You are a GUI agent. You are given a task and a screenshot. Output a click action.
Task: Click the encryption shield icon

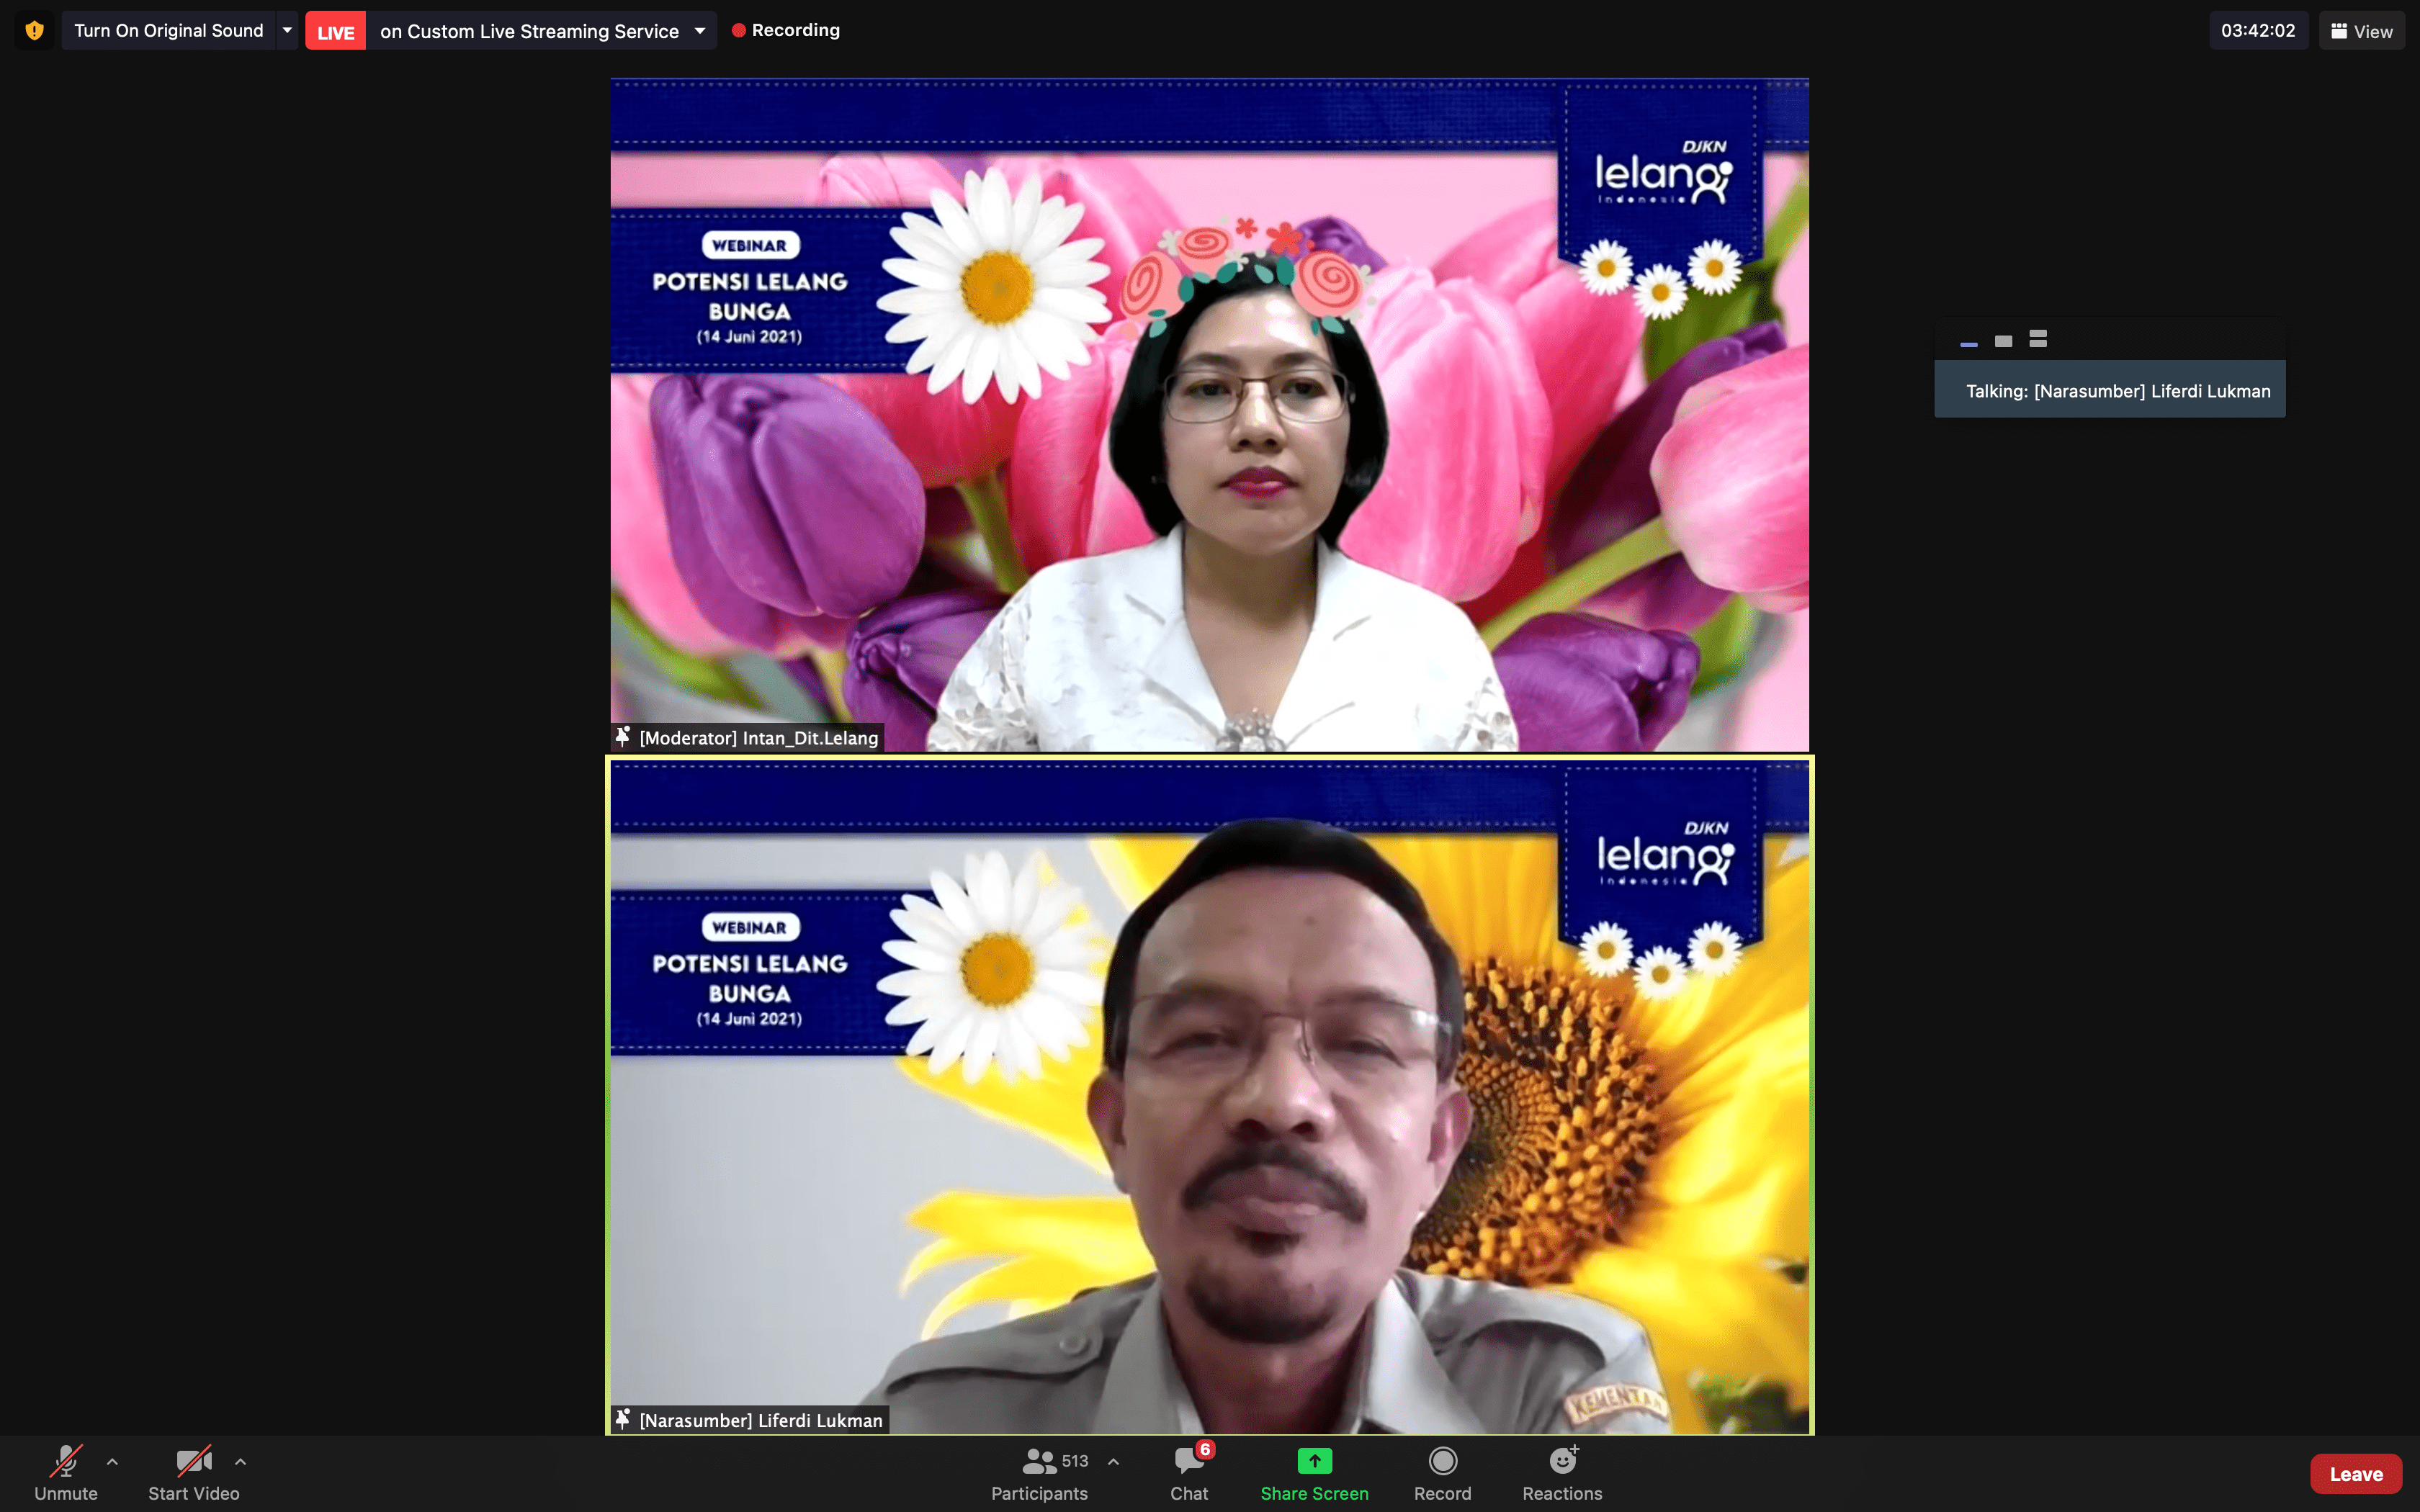[x=35, y=31]
